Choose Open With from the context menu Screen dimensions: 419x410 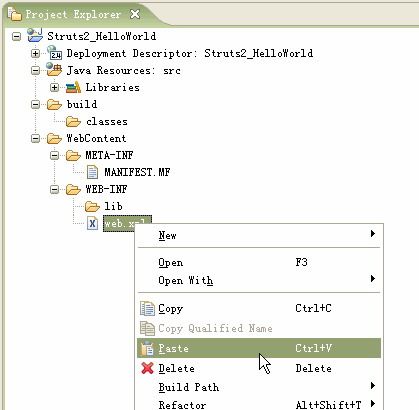(x=259, y=280)
